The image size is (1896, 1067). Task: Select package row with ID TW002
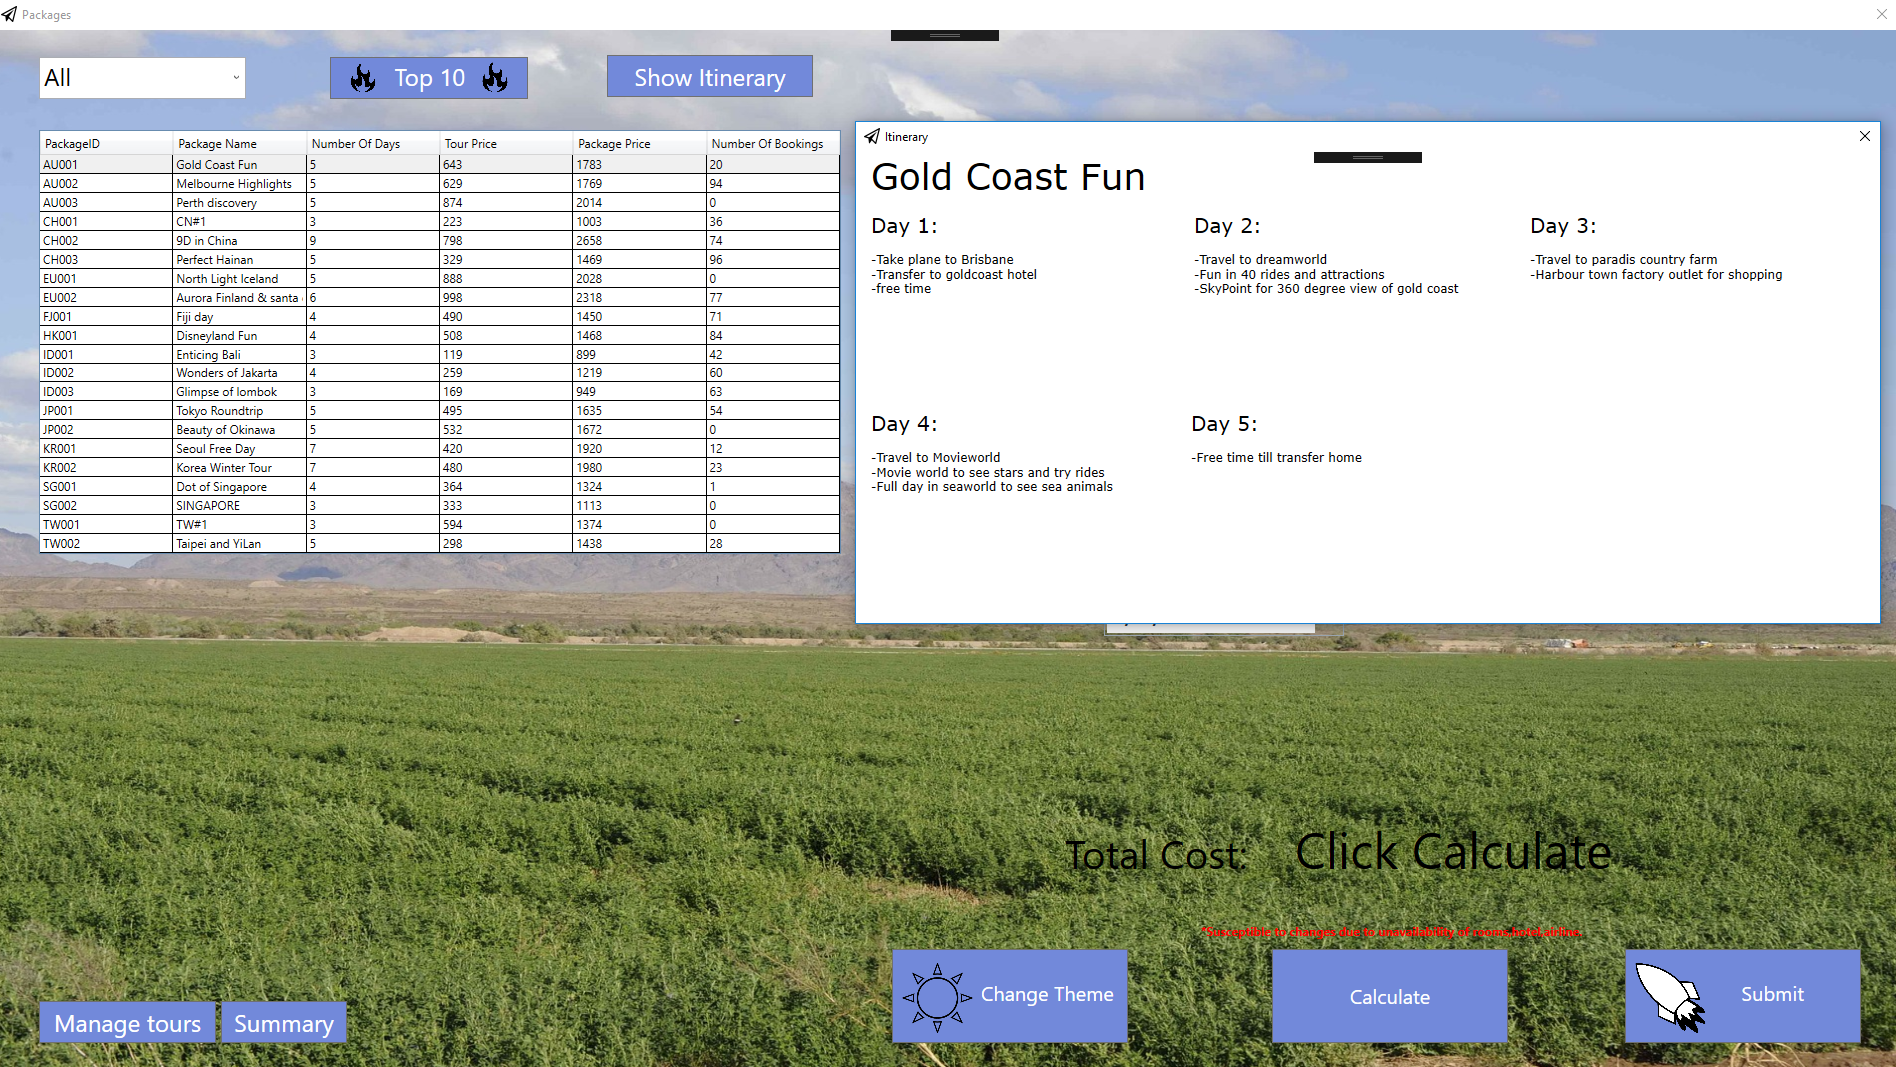point(62,544)
